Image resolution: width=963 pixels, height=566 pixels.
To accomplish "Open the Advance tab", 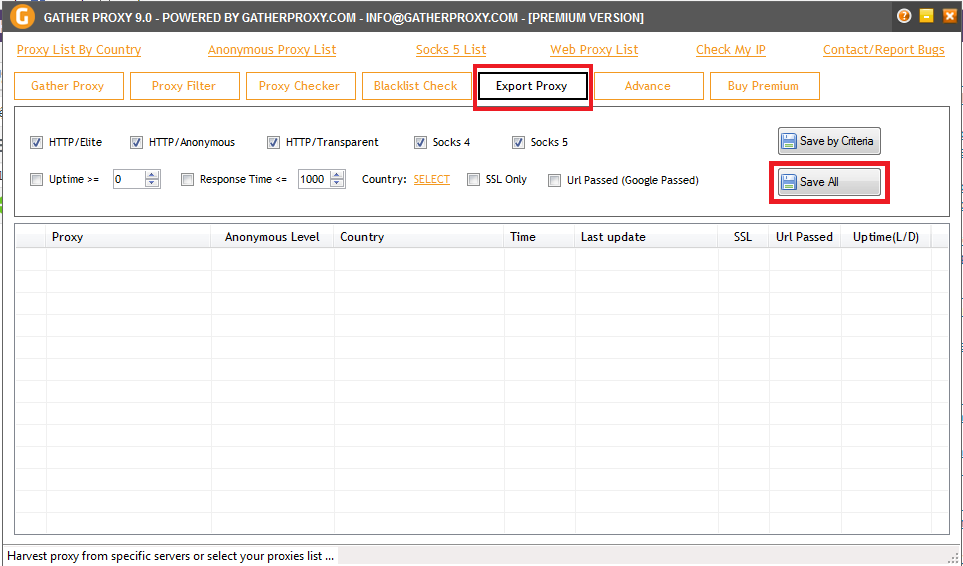I will 649,86.
